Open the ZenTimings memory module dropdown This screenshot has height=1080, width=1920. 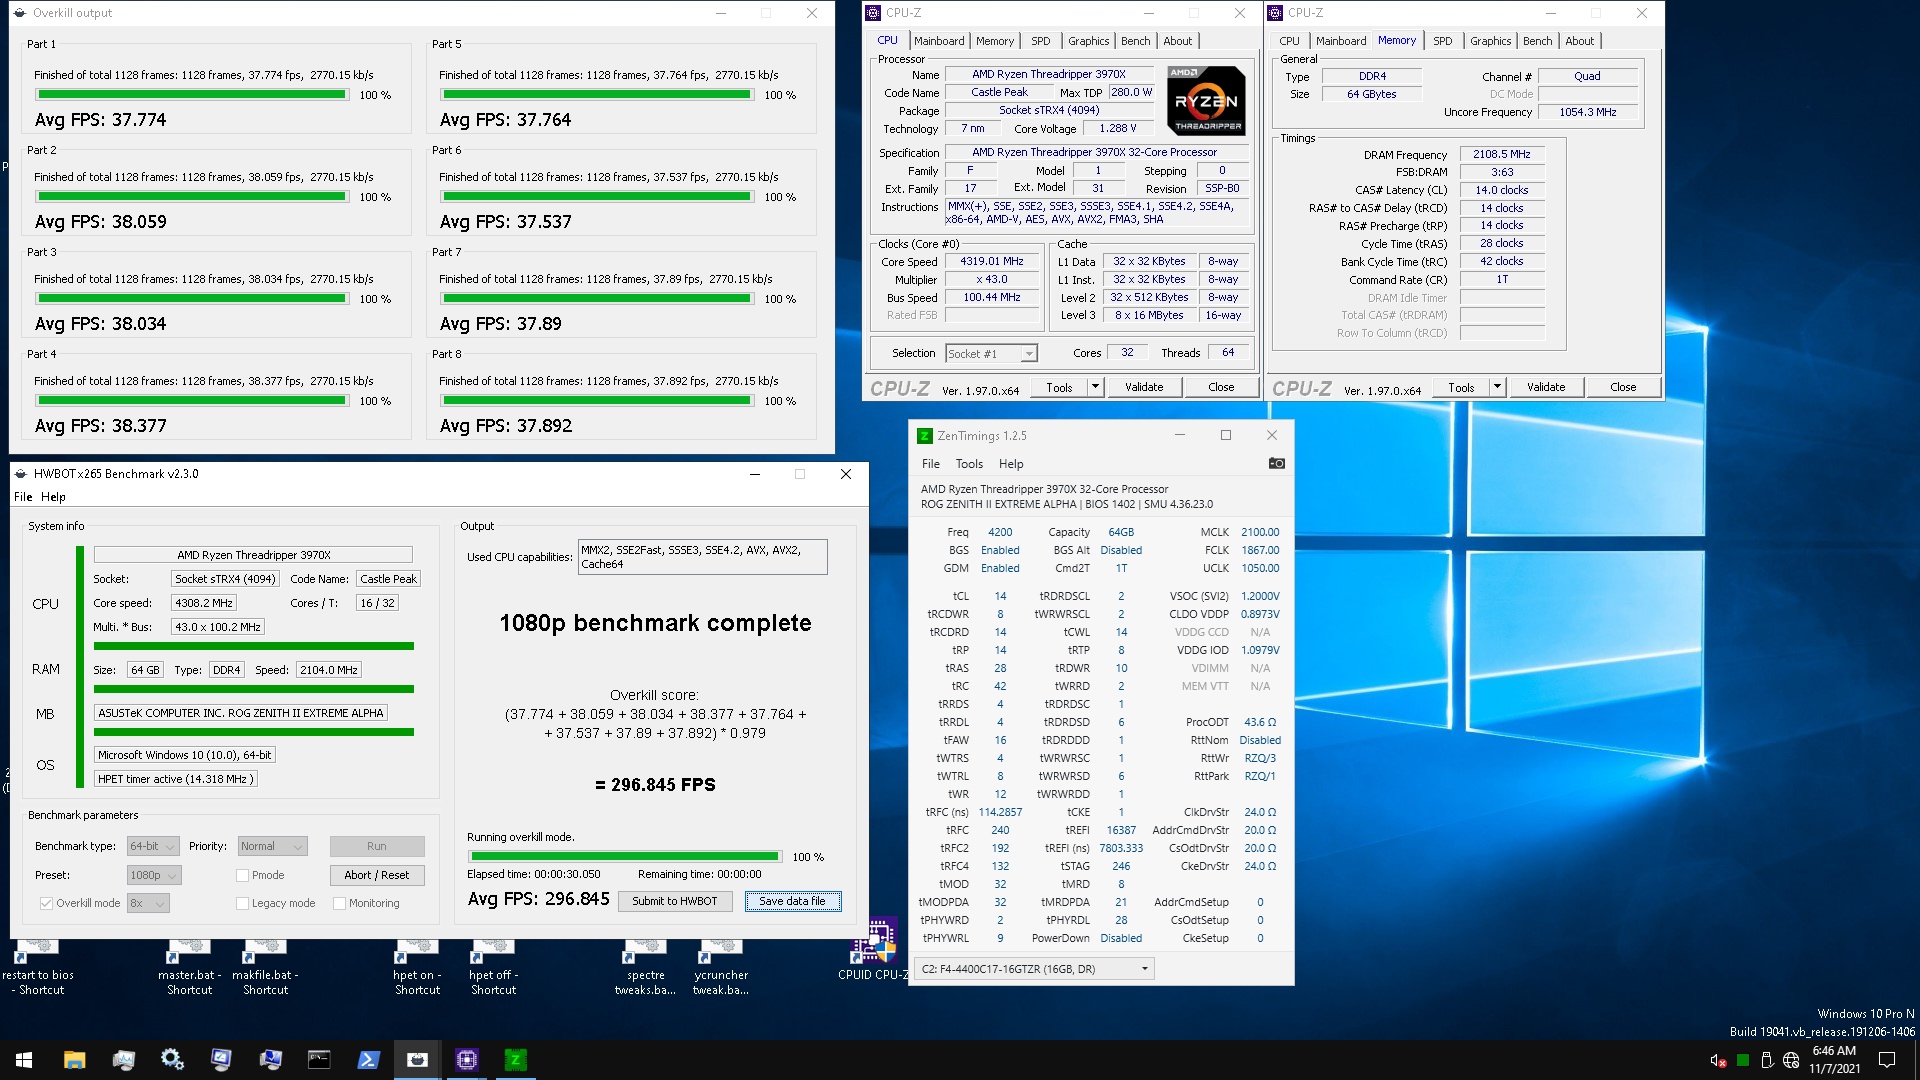[1034, 968]
